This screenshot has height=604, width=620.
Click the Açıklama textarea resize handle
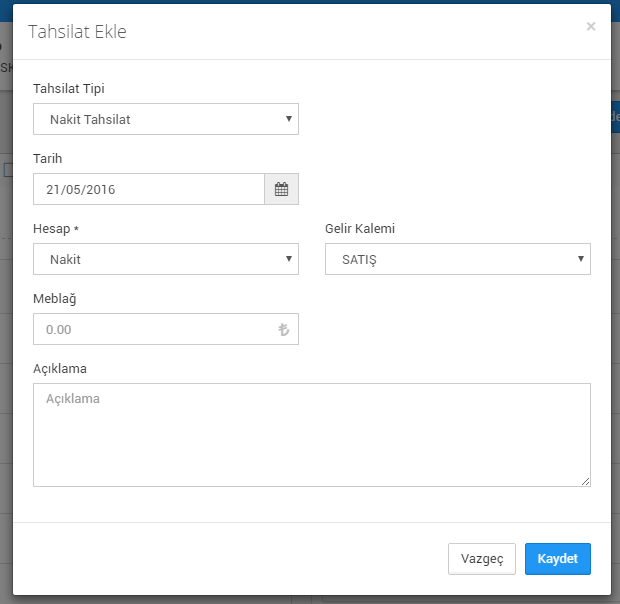pos(586,481)
